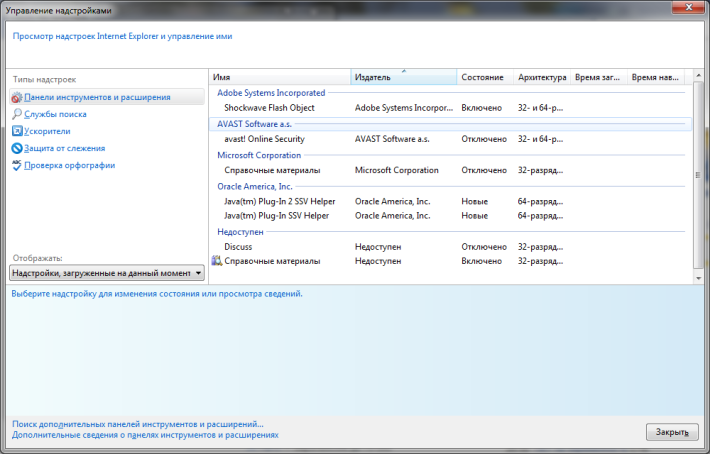Open additional info link about toolbars
This screenshot has height=454, width=710.
[x=145, y=435]
